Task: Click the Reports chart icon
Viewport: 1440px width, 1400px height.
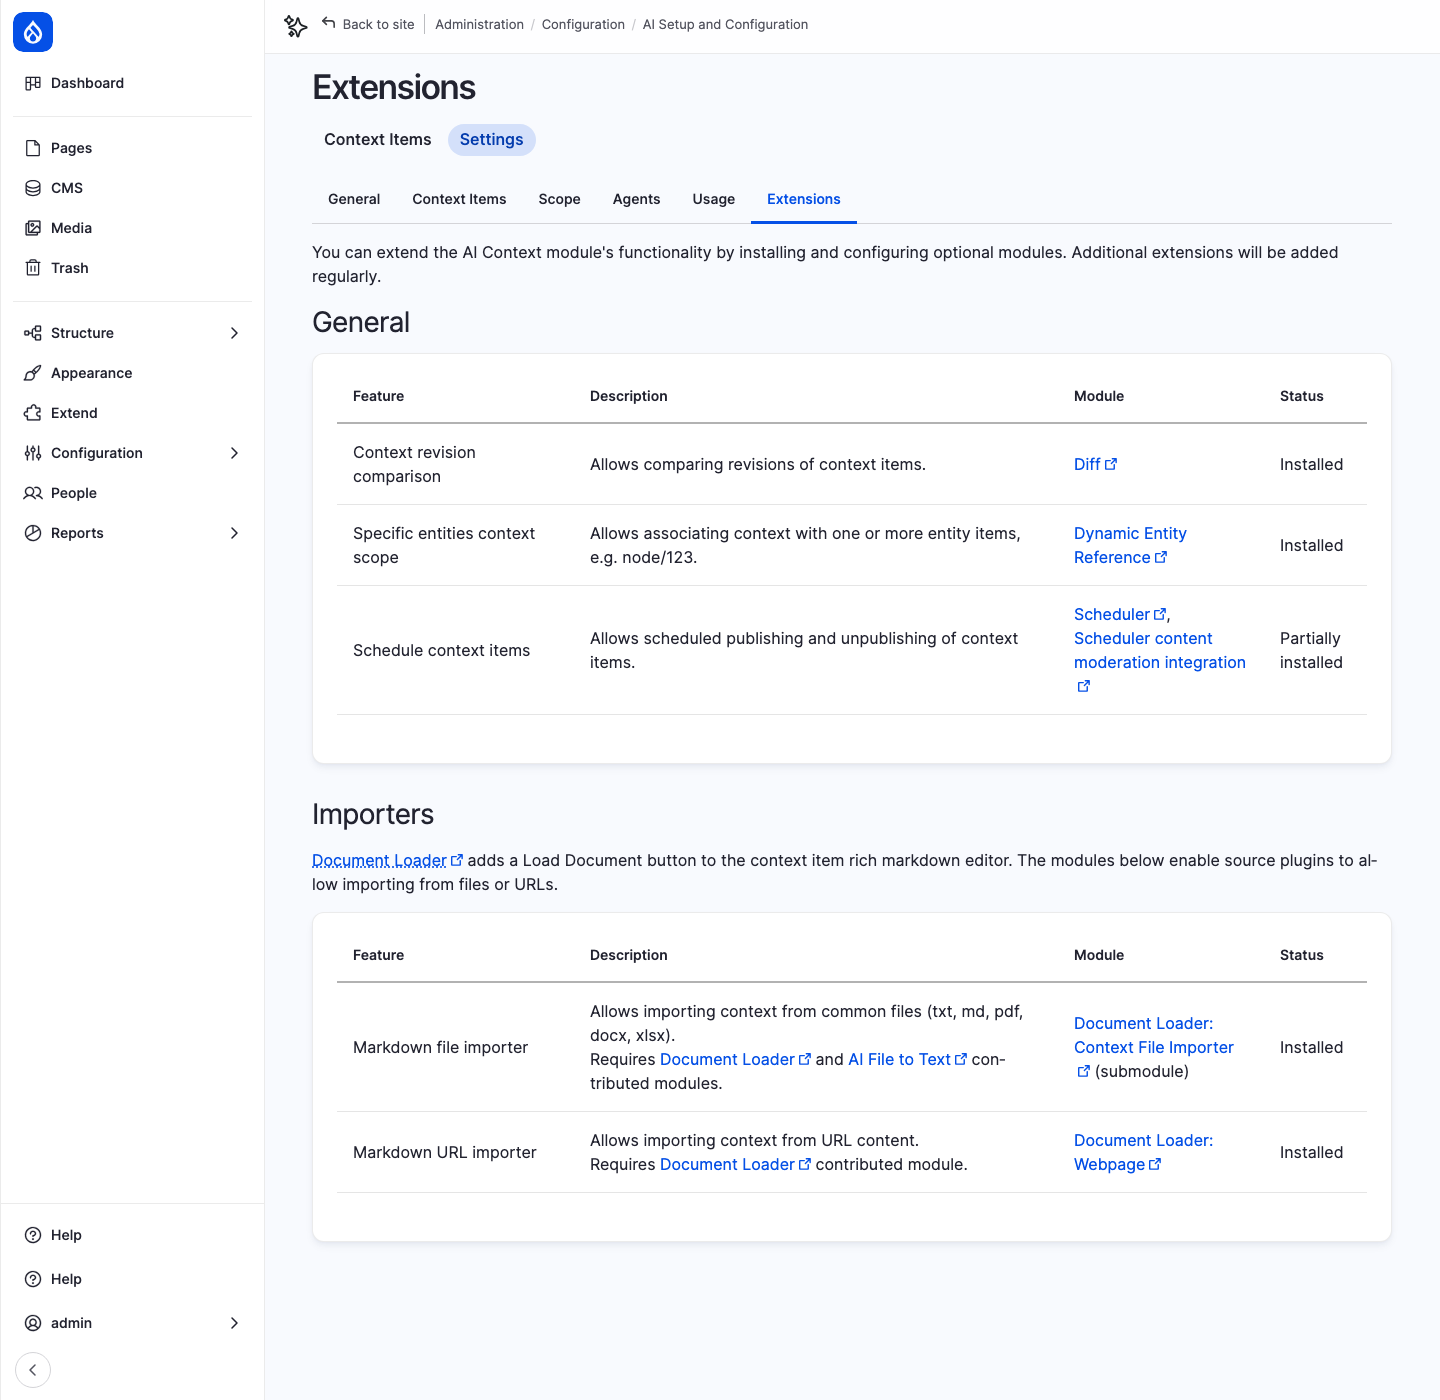Action: (x=33, y=533)
